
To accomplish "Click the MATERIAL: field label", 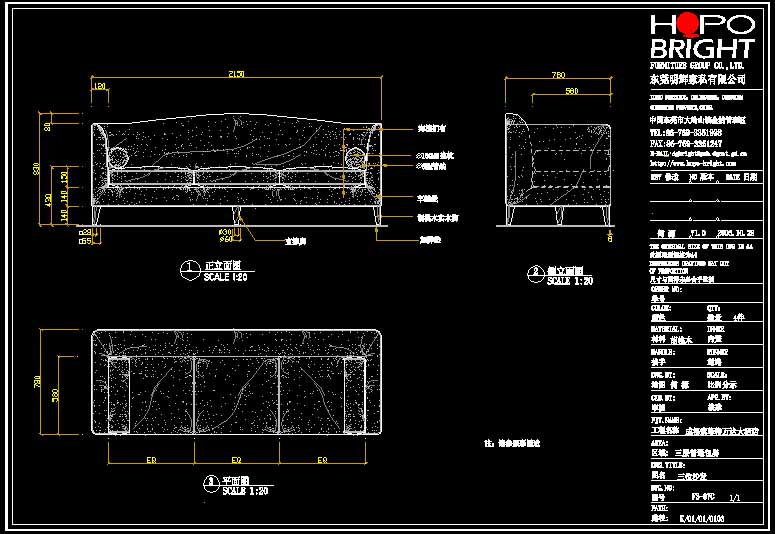I will point(666,329).
